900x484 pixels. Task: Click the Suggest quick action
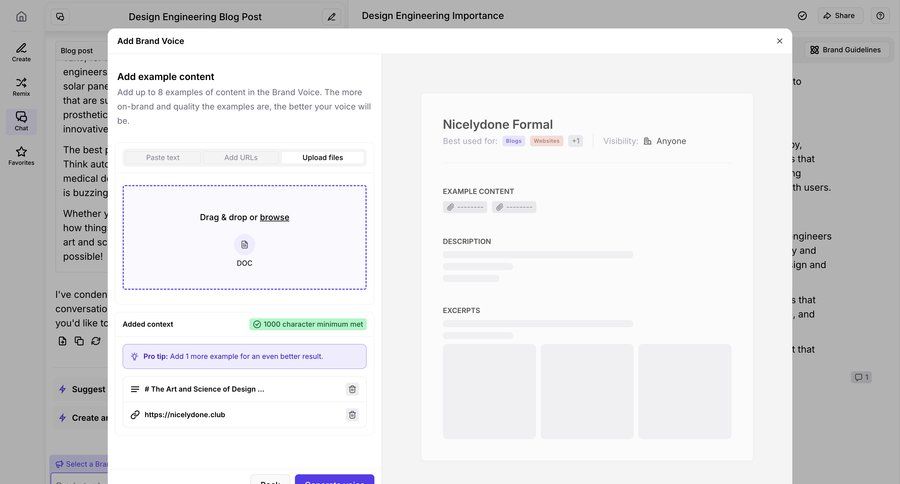click(82, 389)
